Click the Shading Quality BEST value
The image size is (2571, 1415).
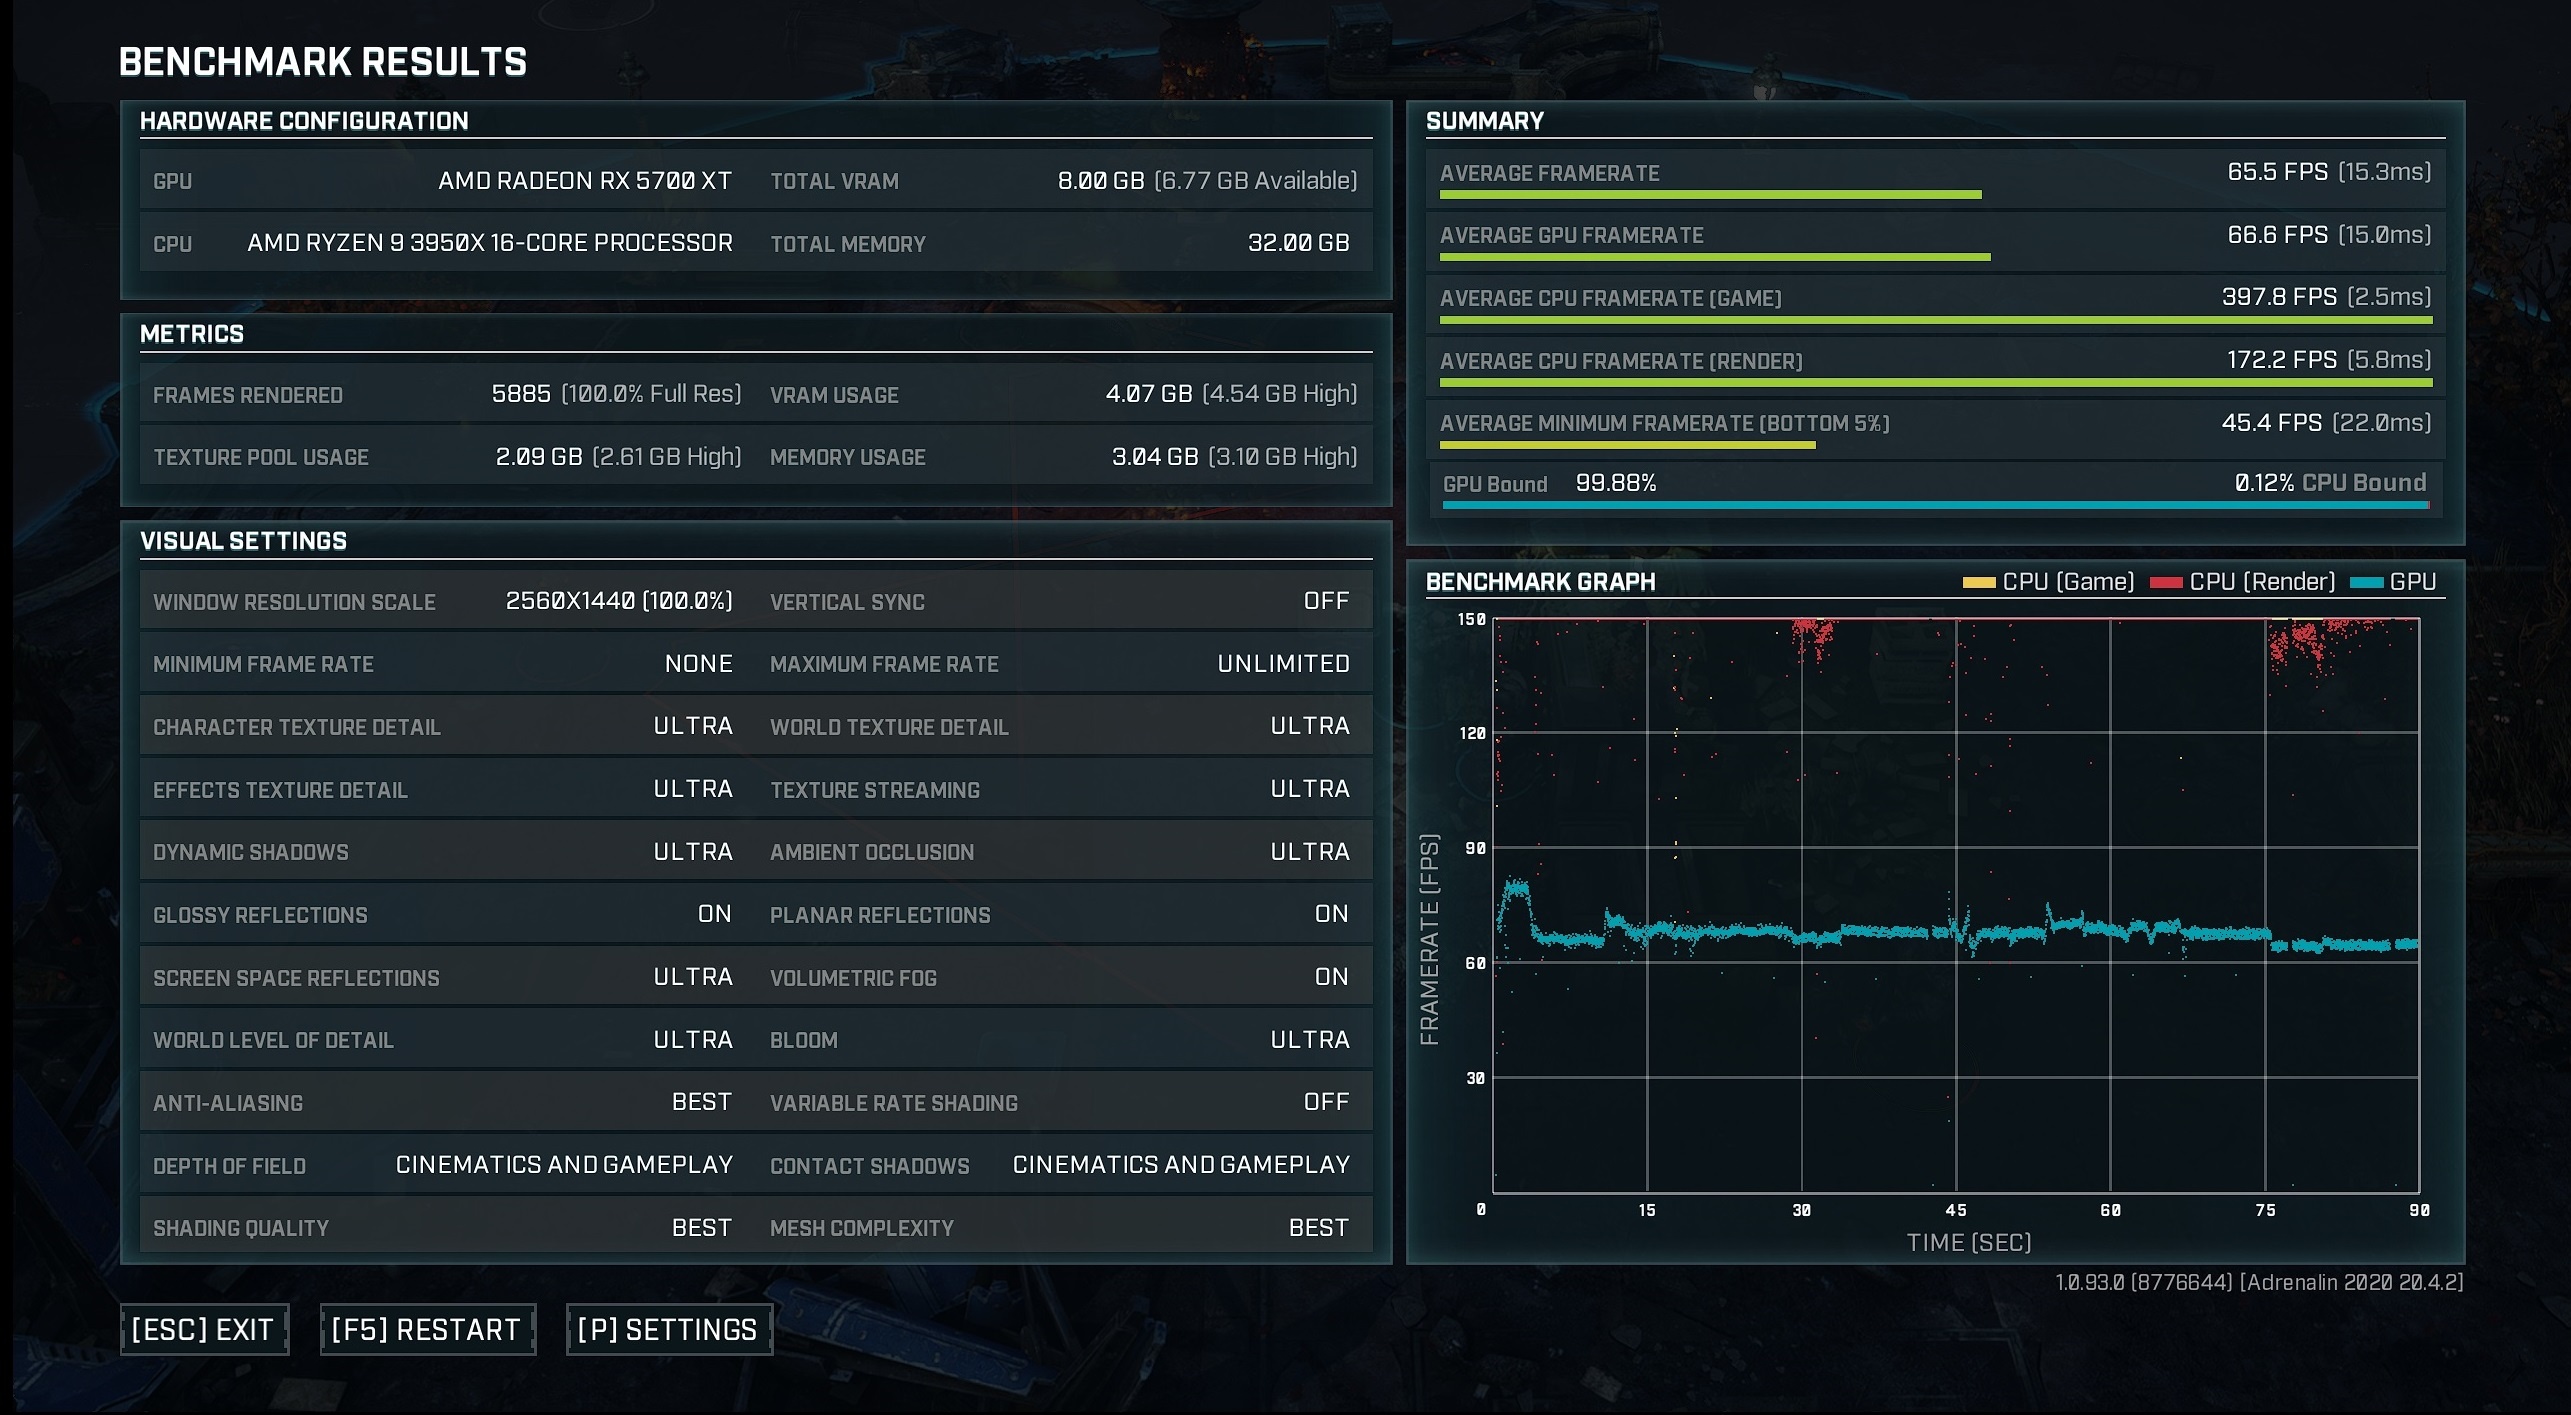[702, 1228]
